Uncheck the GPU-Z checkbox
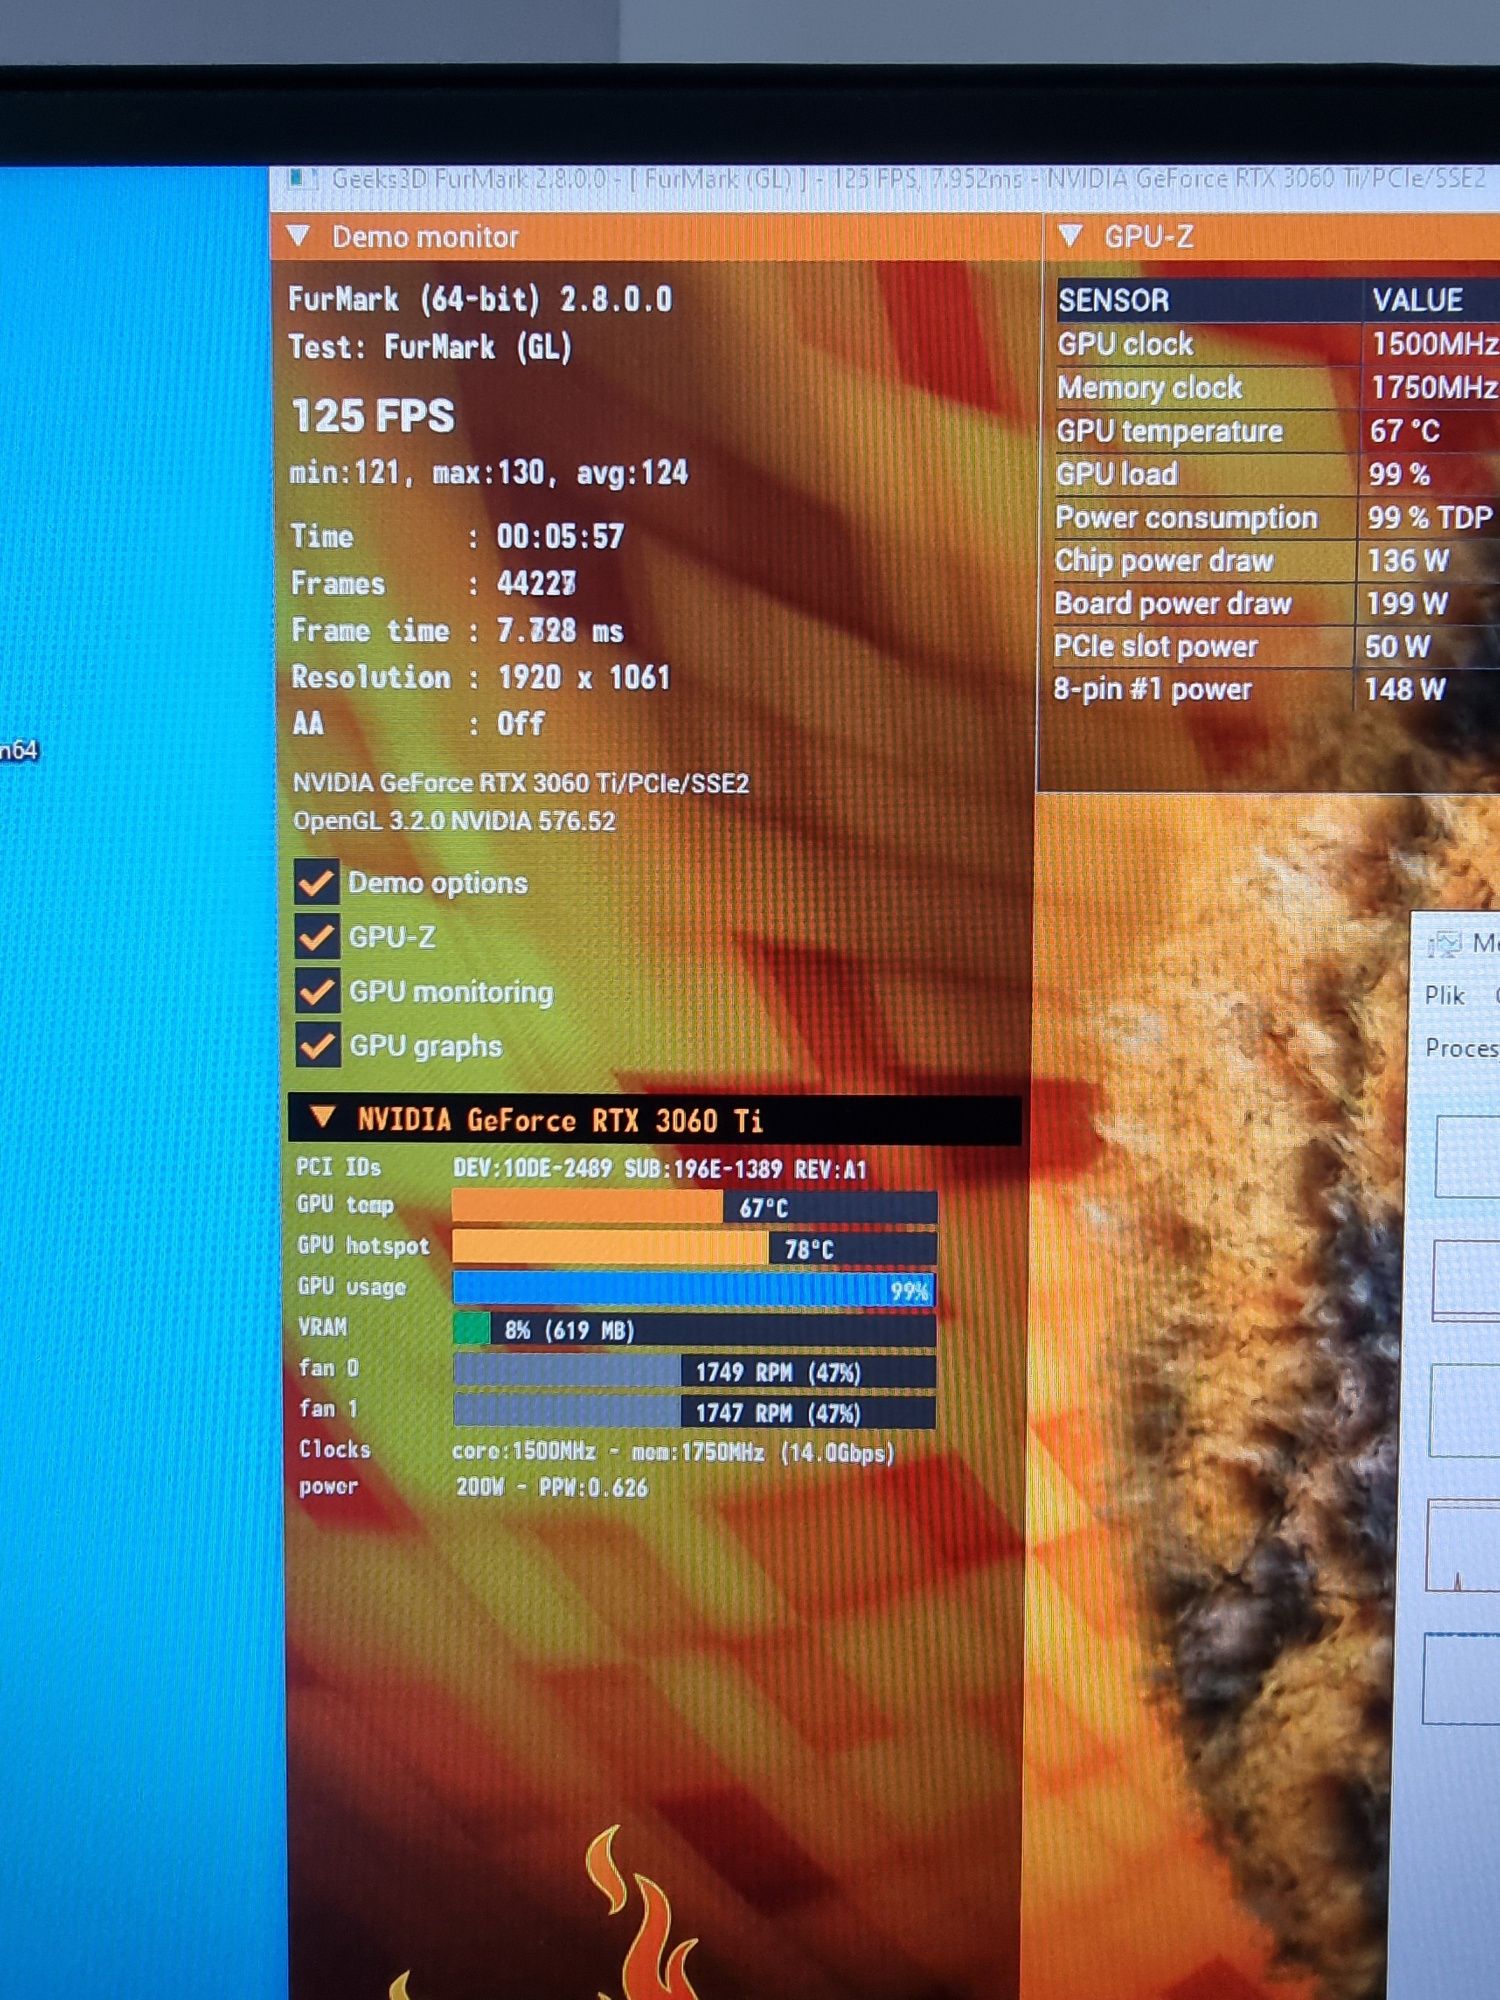Image resolution: width=1500 pixels, height=2000 pixels. click(x=317, y=937)
